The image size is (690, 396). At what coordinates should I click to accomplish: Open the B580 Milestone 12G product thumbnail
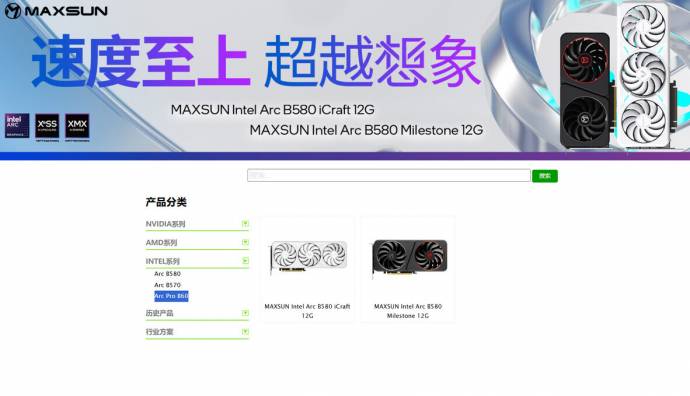[409, 257]
